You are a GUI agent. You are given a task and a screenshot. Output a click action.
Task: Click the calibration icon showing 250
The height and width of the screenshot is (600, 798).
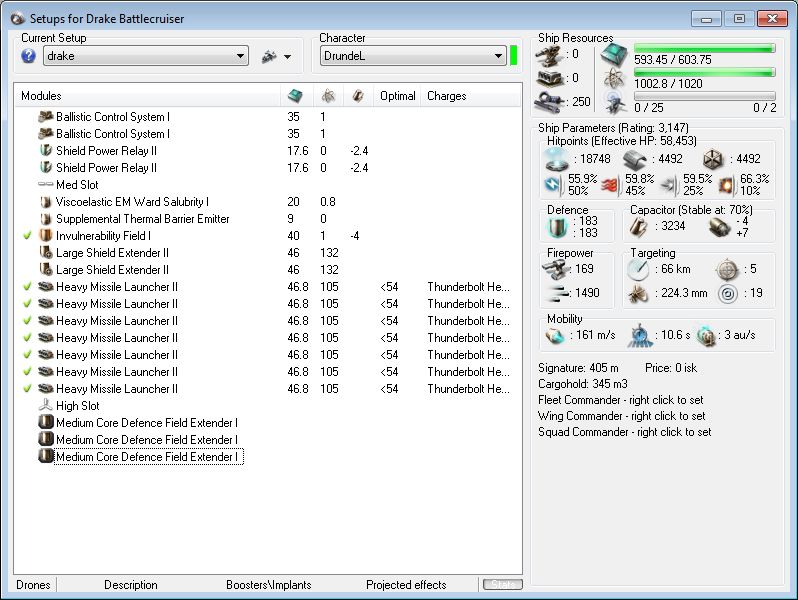coord(549,102)
